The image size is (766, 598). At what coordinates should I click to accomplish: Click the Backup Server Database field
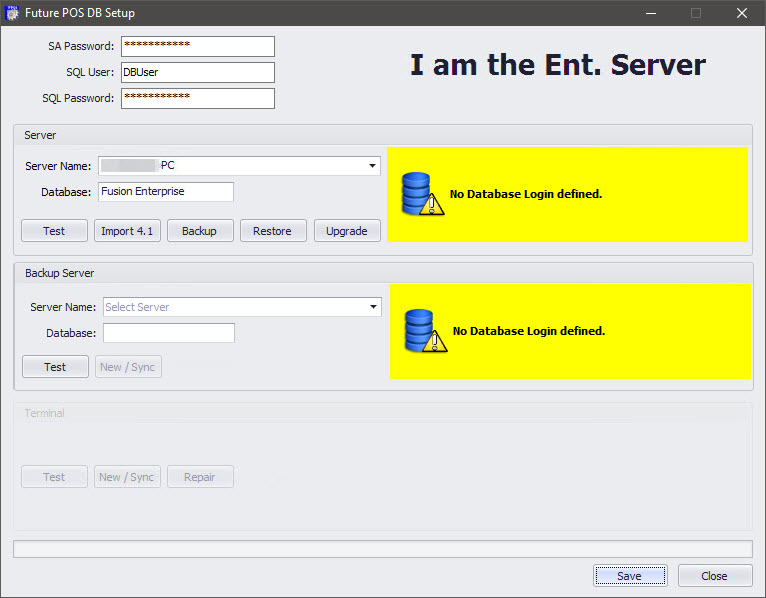pos(168,333)
